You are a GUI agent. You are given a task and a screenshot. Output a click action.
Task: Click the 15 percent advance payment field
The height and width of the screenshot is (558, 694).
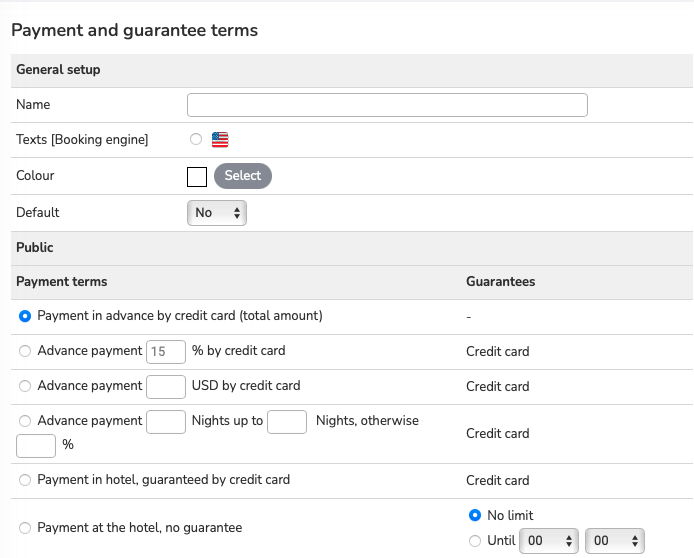pyautogui.click(x=166, y=352)
